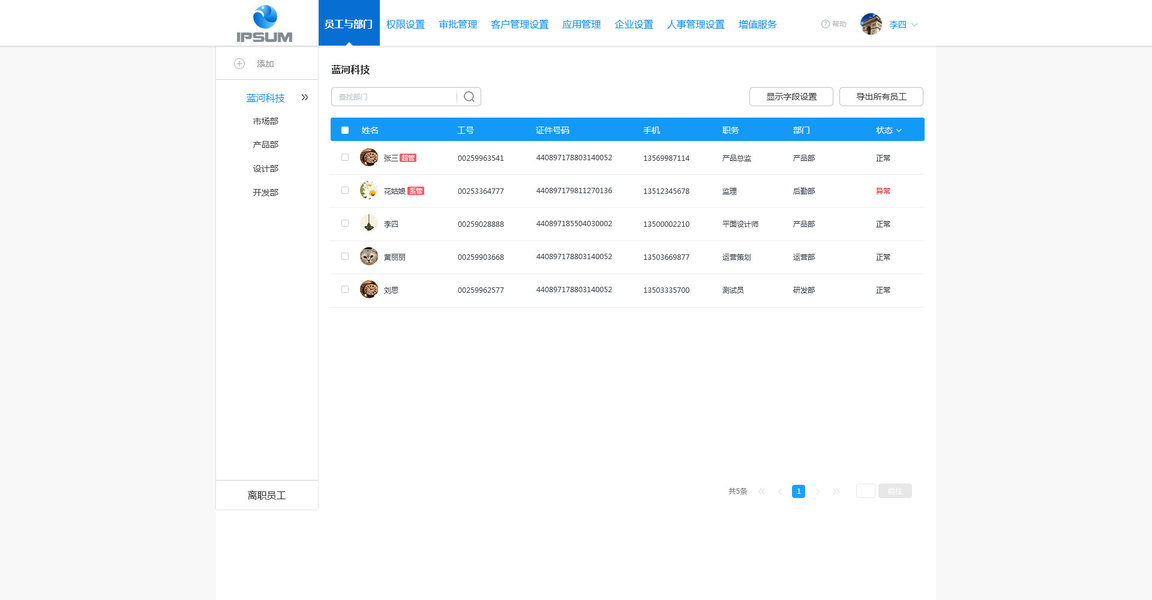The width and height of the screenshot is (1152, 600).
Task: Check the box for 花姑娘's row
Action: point(345,190)
